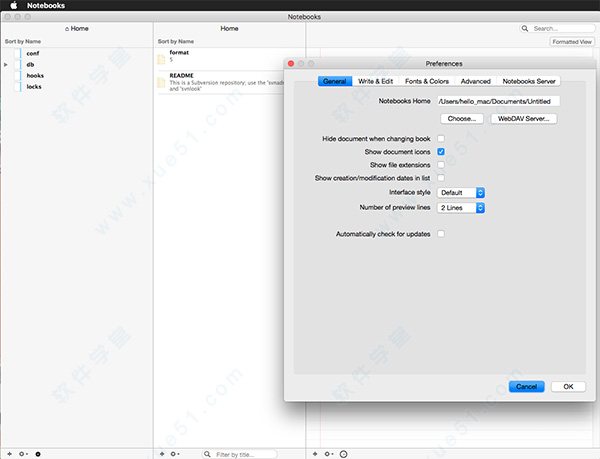Viewport: 600px width, 459px height.
Task: Switch to the Notebooks Server tab
Action: click(529, 81)
